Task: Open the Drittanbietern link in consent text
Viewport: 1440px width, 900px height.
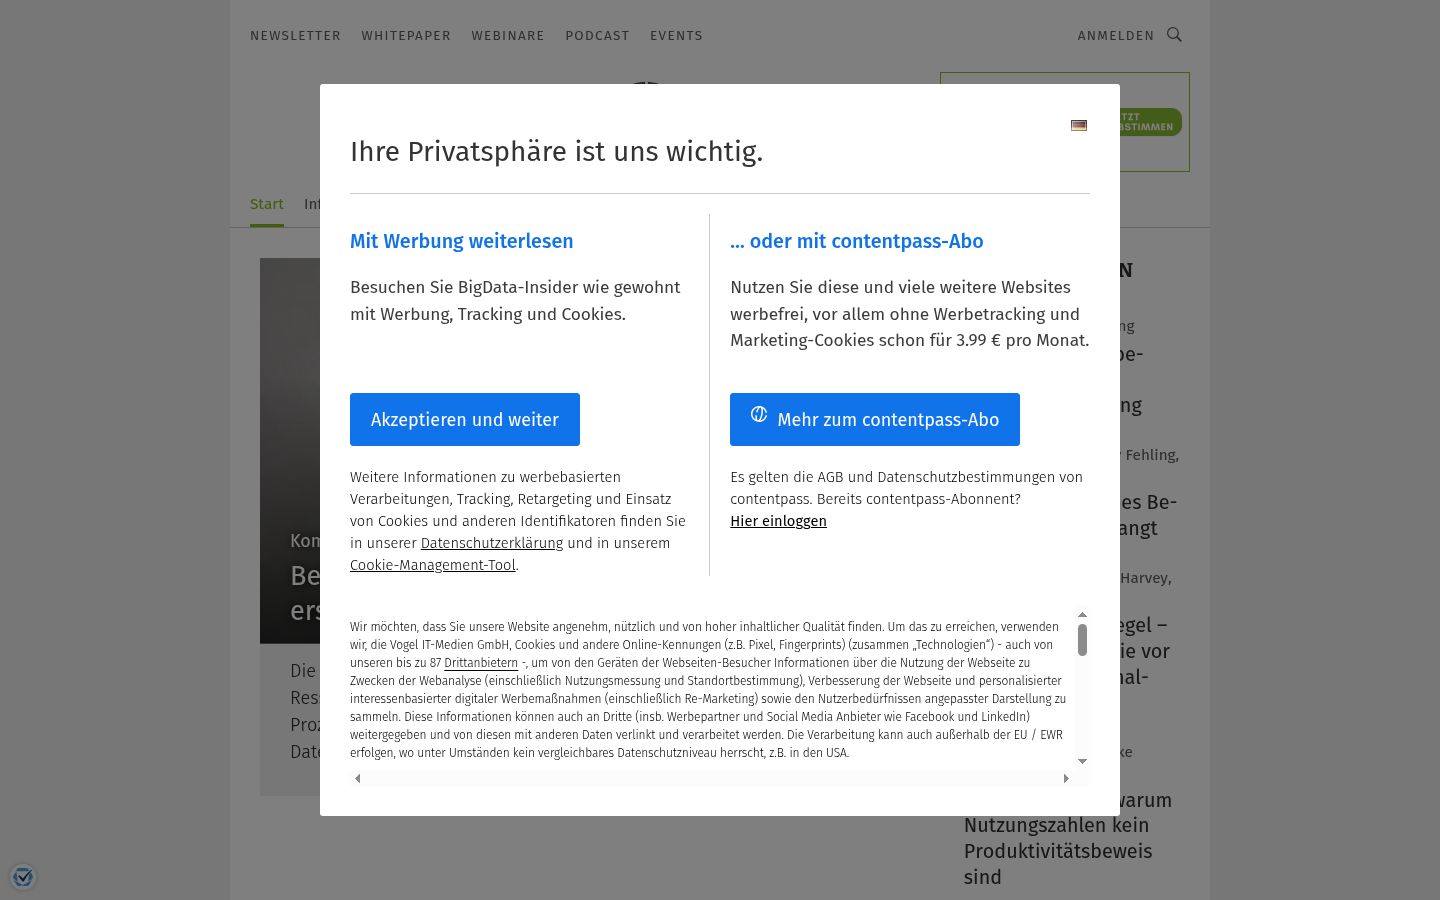Action: coord(481,663)
